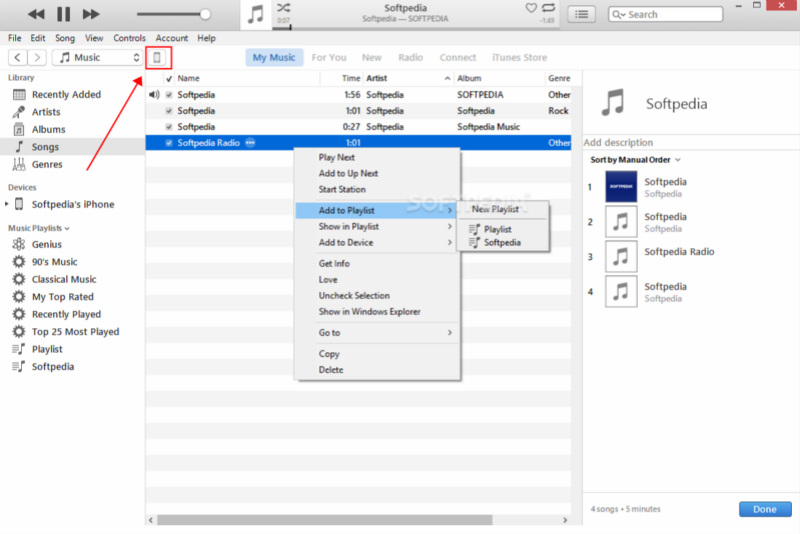Add song to Softpedia playlist in submenu
This screenshot has width=800, height=534.
click(x=503, y=242)
